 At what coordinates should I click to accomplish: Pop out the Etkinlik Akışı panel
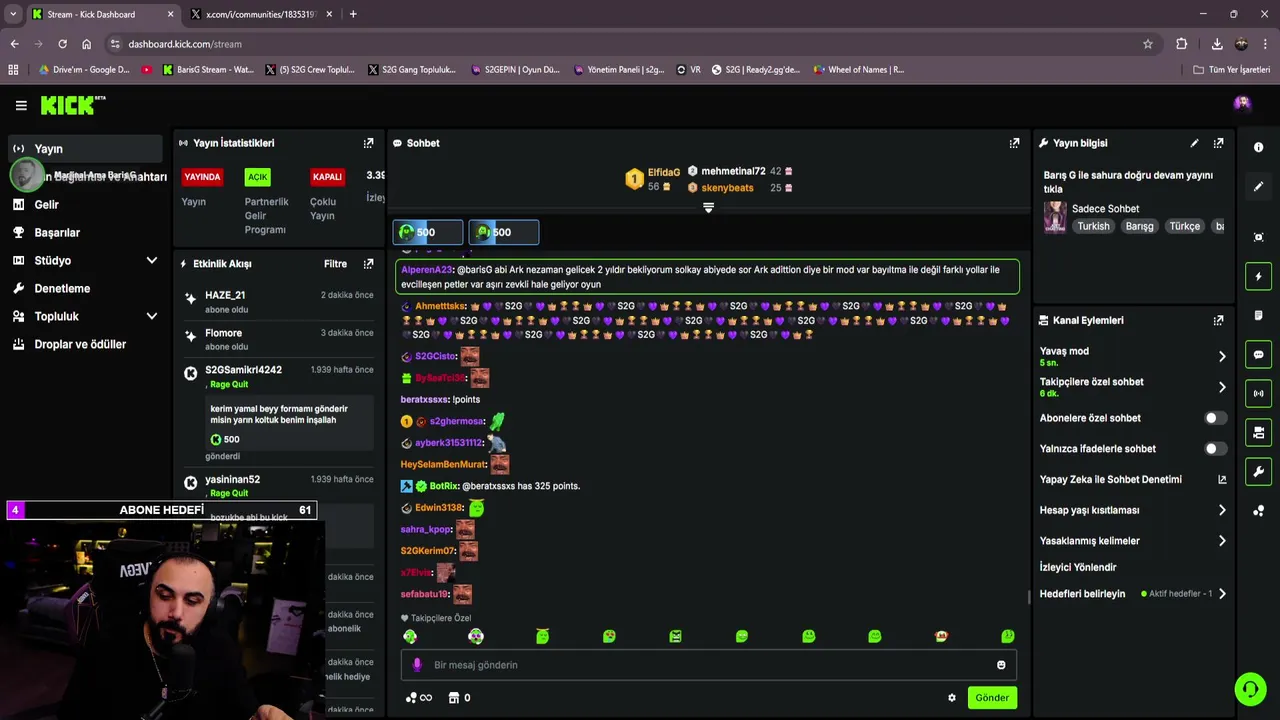point(368,264)
